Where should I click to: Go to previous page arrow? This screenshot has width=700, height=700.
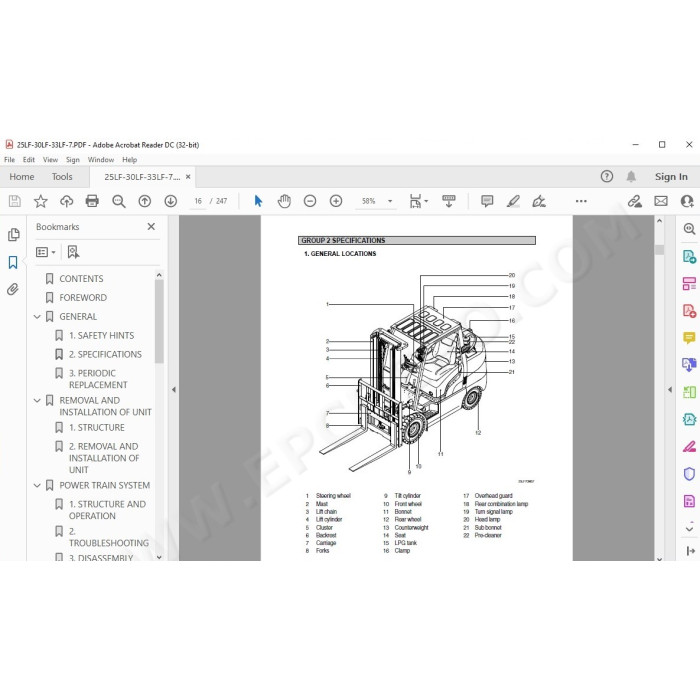pyautogui.click(x=145, y=201)
